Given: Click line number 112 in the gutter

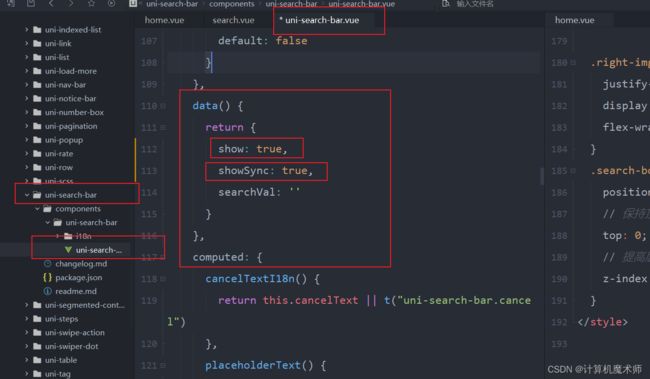Looking at the screenshot, I should pos(149,149).
